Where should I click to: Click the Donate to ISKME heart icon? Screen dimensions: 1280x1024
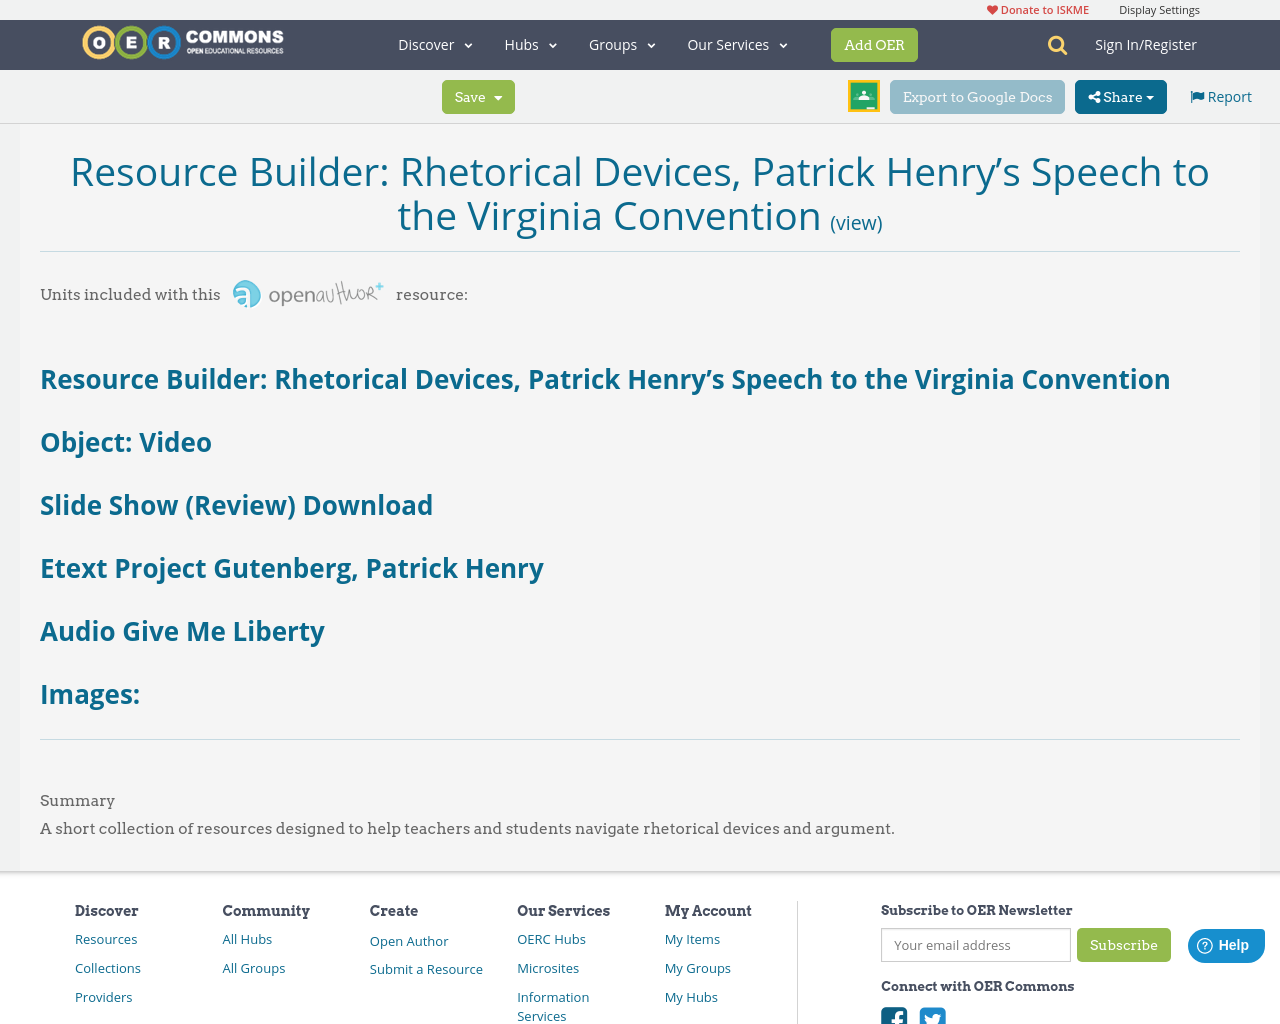click(991, 8)
